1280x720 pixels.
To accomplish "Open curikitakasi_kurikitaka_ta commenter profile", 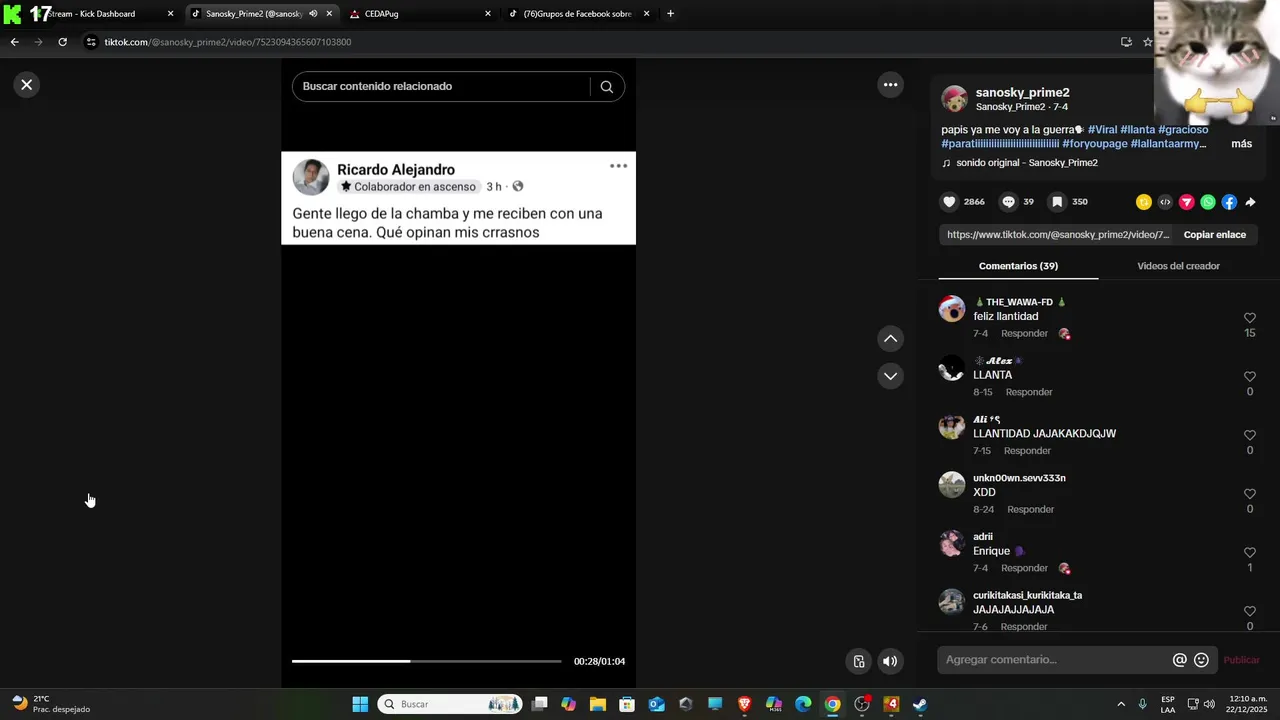I will [1027, 596].
